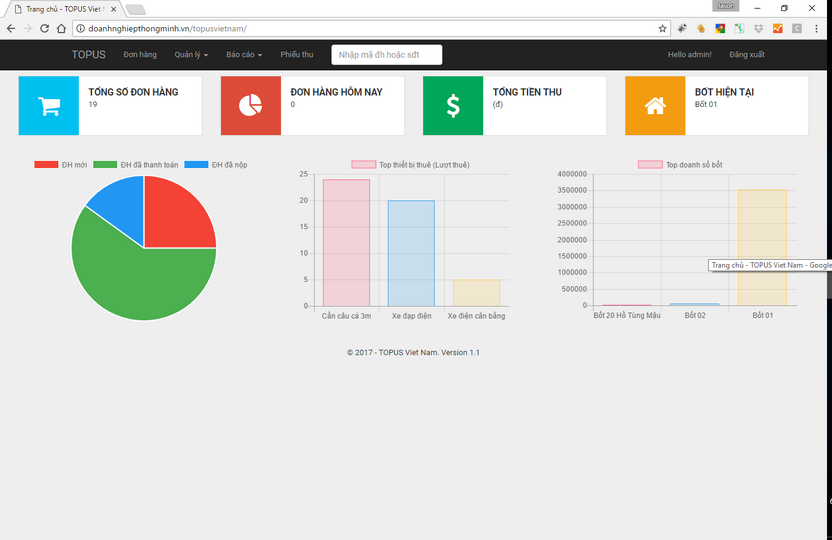832x540 pixels.
Task: Click the red pie chart icon tile
Action: click(250, 106)
